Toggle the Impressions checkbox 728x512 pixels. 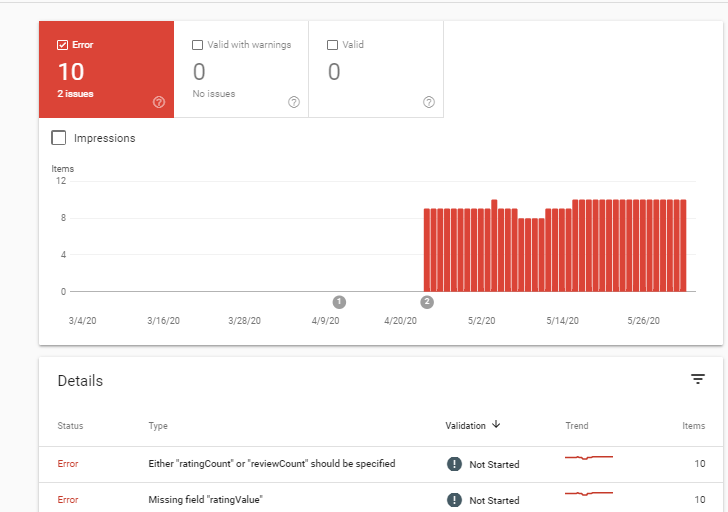[59, 138]
